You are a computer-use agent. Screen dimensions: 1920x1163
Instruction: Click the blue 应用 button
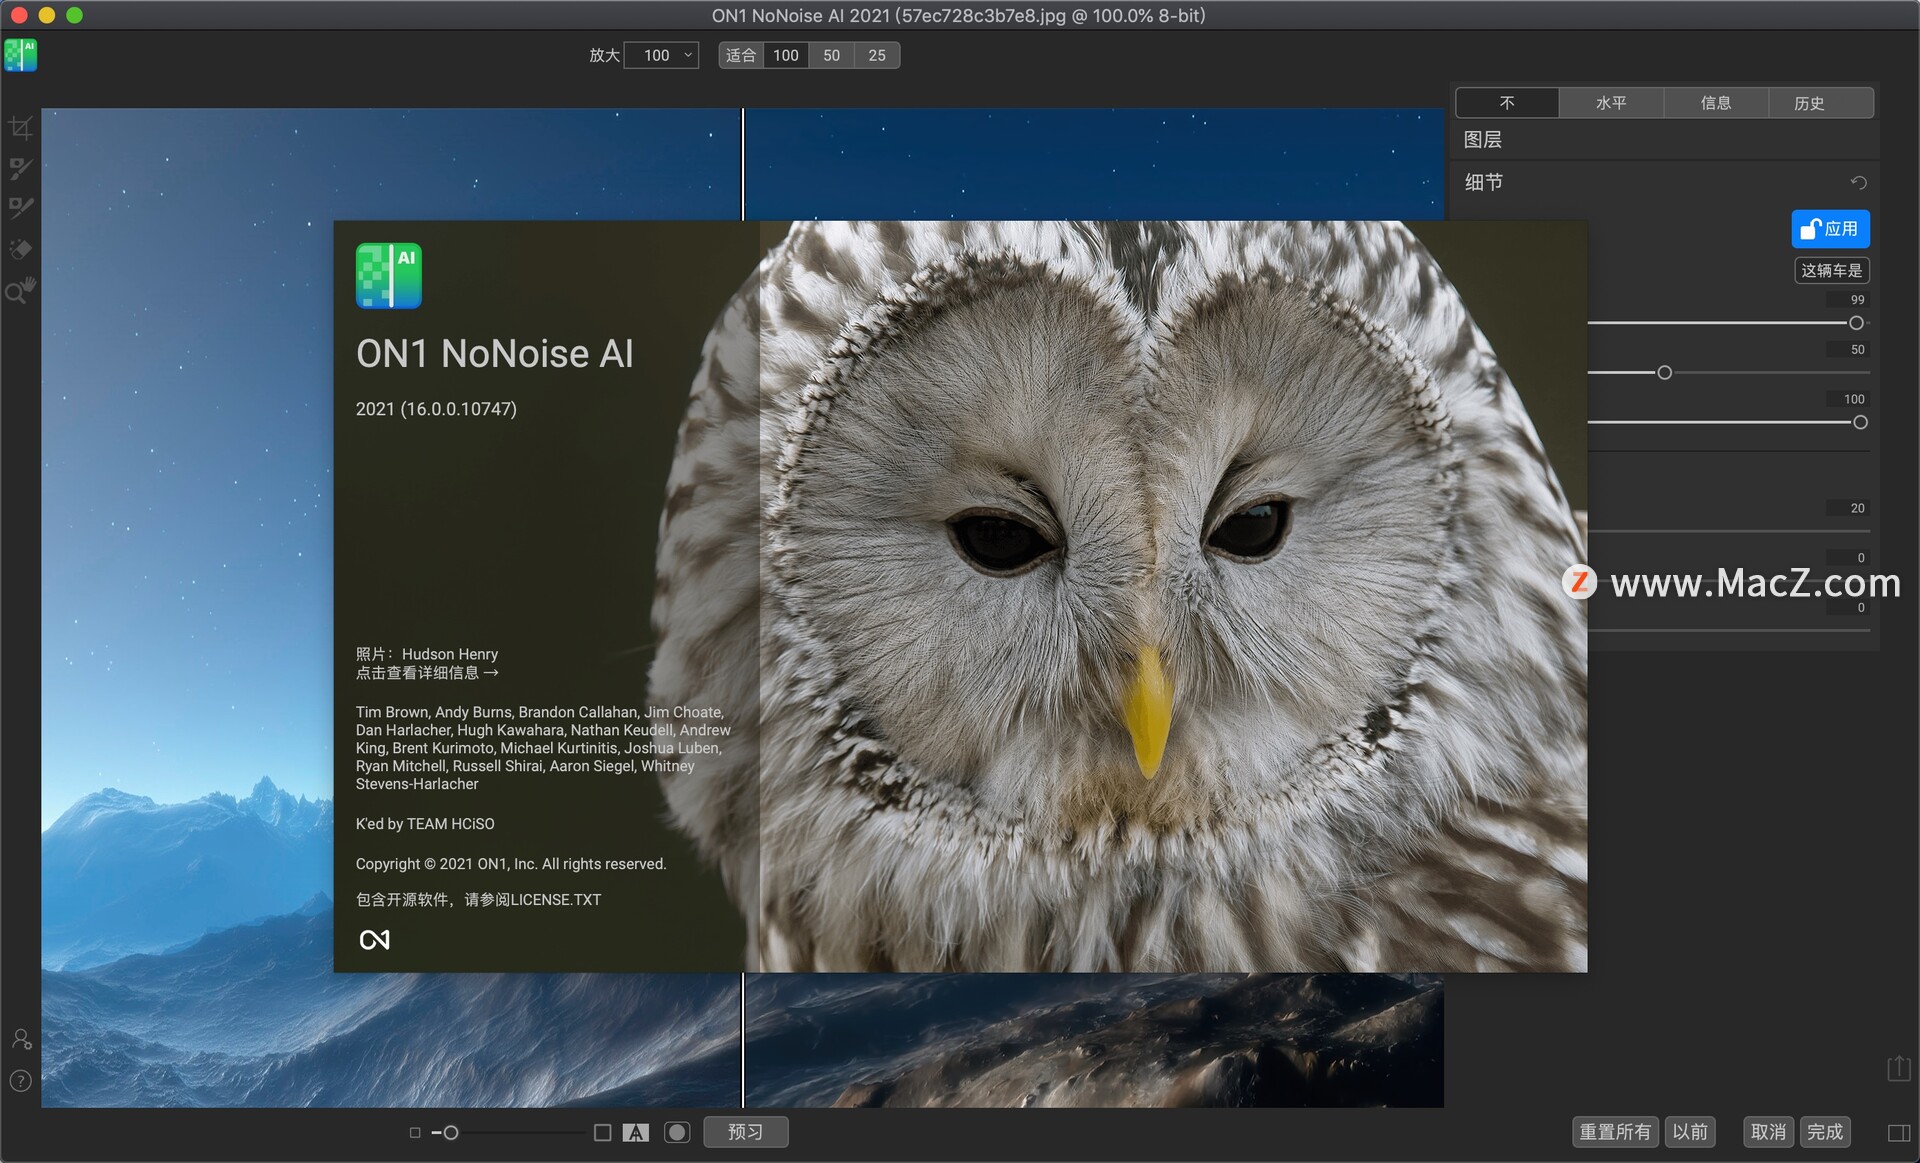[1830, 229]
